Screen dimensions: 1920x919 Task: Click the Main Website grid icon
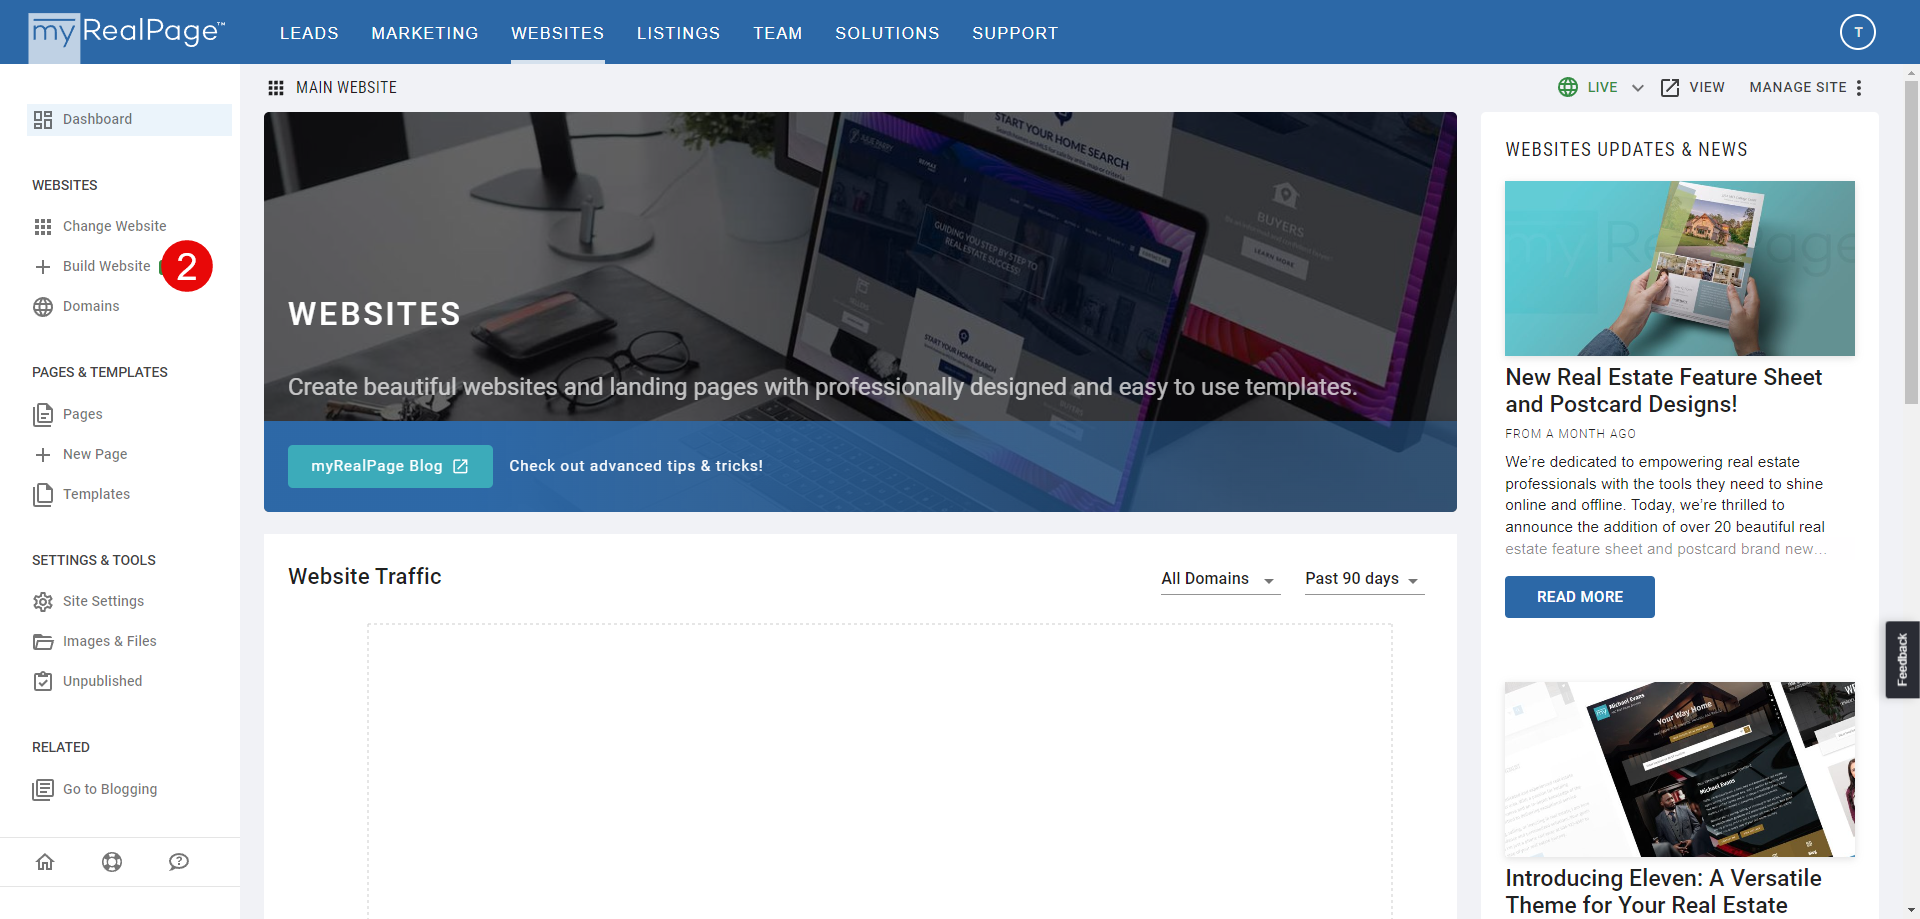[x=276, y=88]
